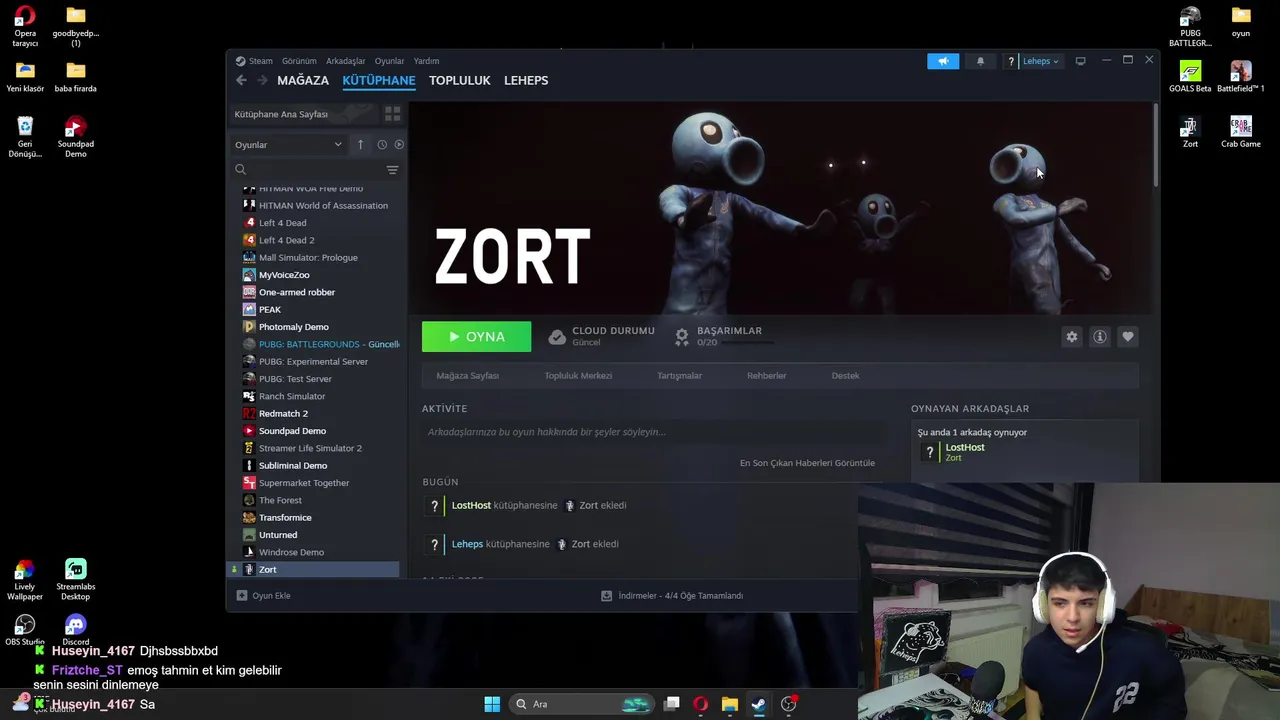Collapse sections with the up arrow icon
1280x720 pixels.
pyautogui.click(x=360, y=145)
